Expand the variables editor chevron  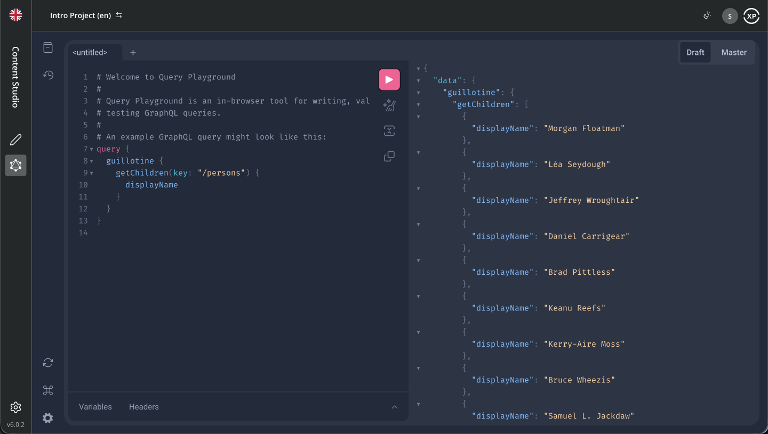point(394,407)
